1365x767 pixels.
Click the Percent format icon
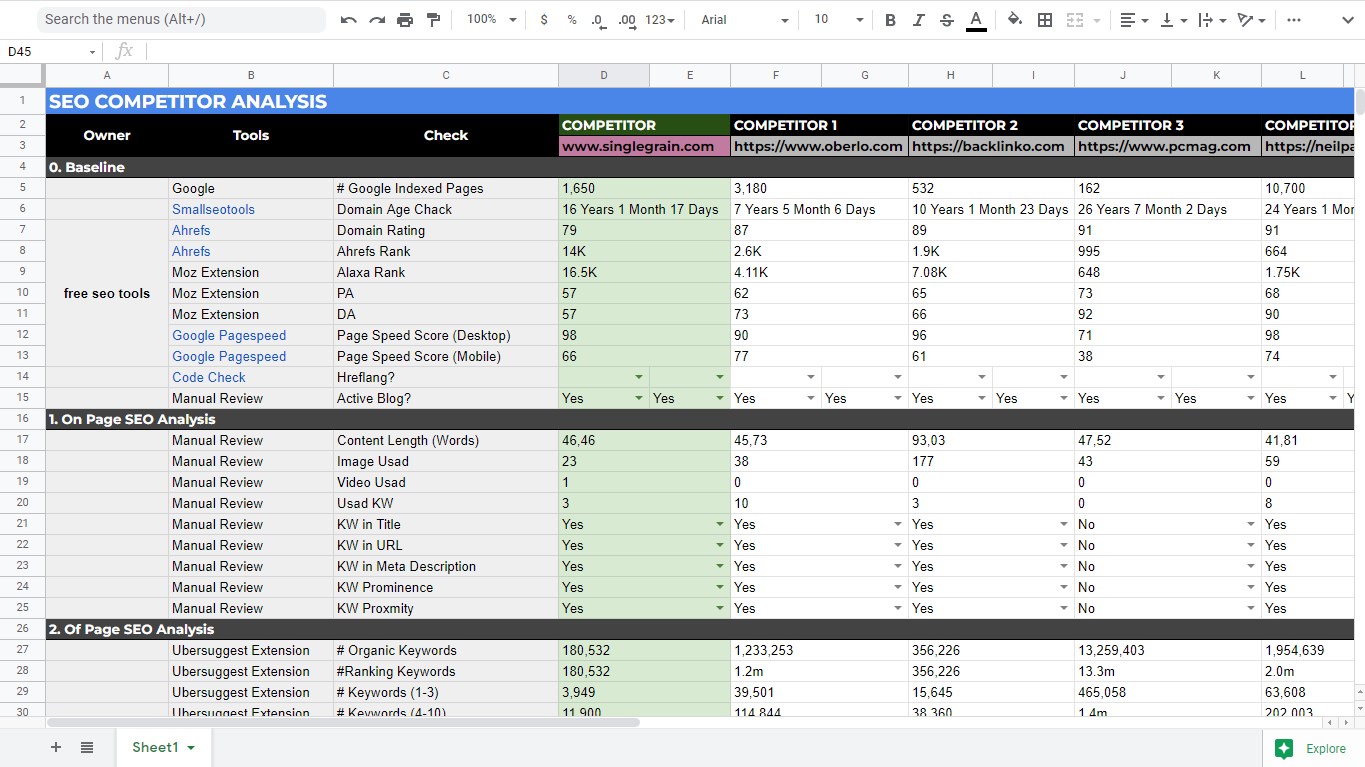click(x=571, y=19)
